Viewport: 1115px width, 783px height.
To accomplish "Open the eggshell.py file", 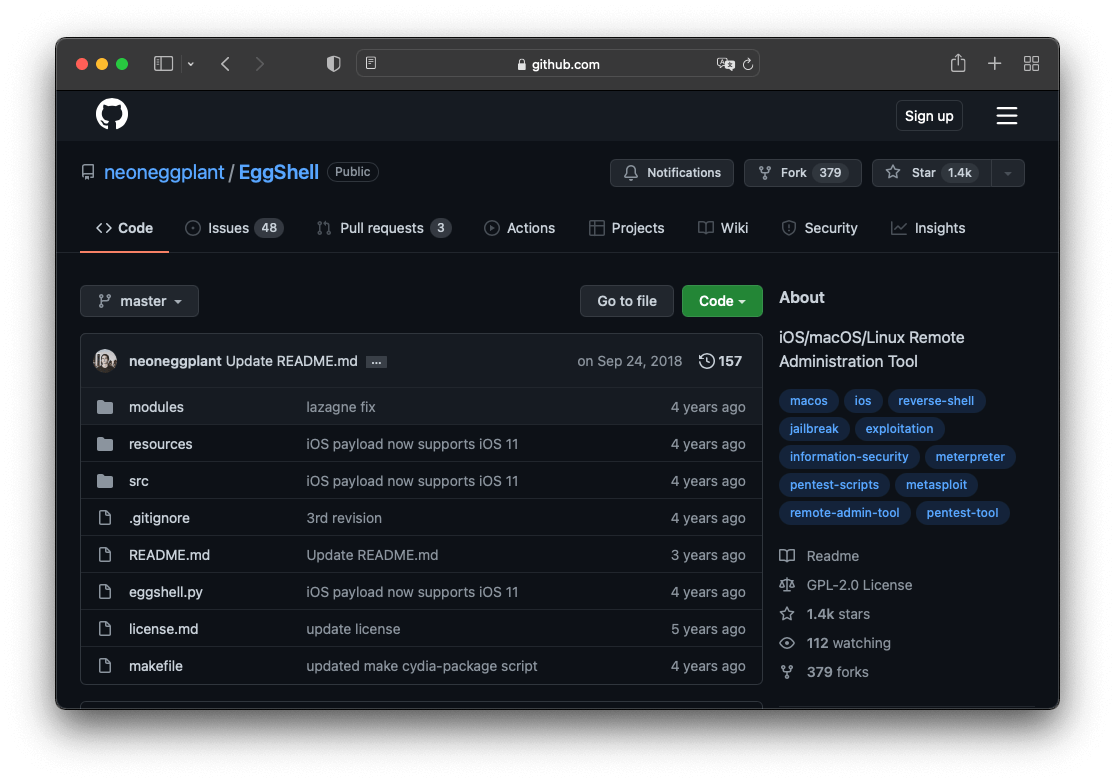I will 166,592.
